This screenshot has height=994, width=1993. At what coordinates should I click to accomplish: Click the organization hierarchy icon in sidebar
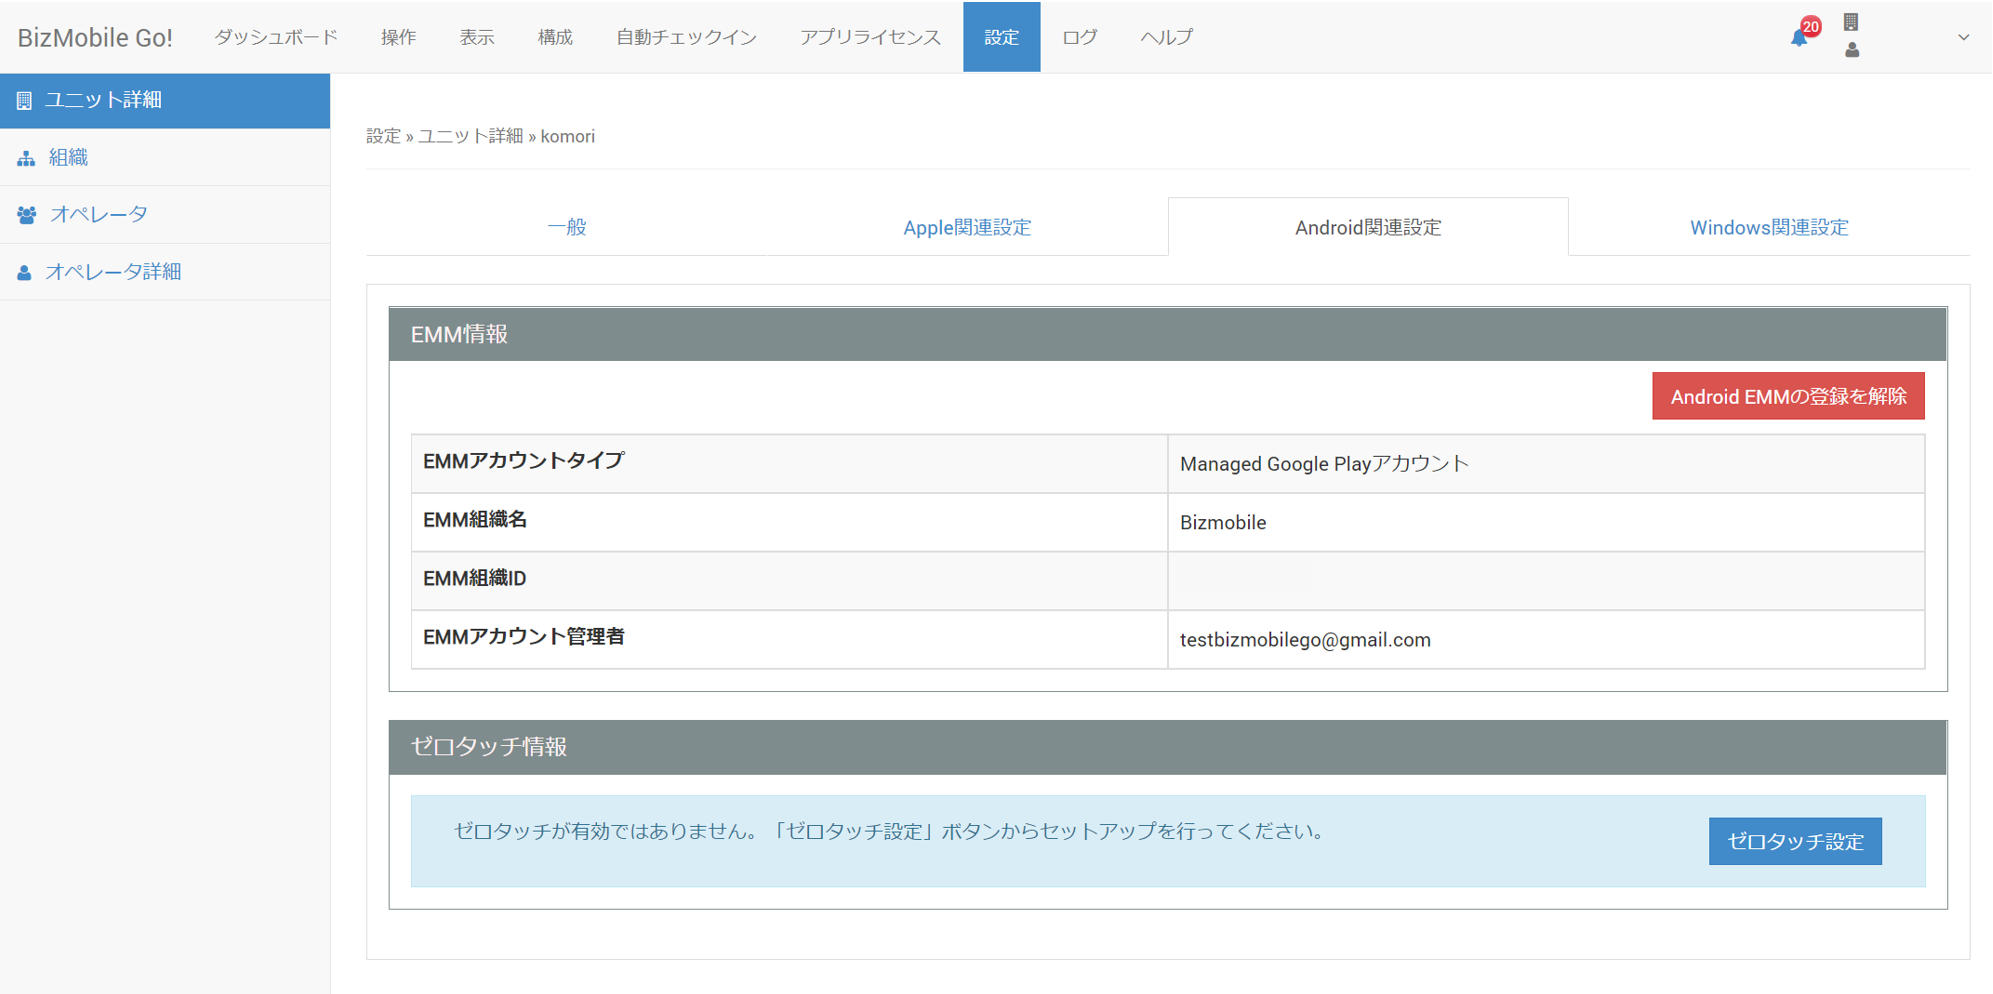(x=26, y=158)
